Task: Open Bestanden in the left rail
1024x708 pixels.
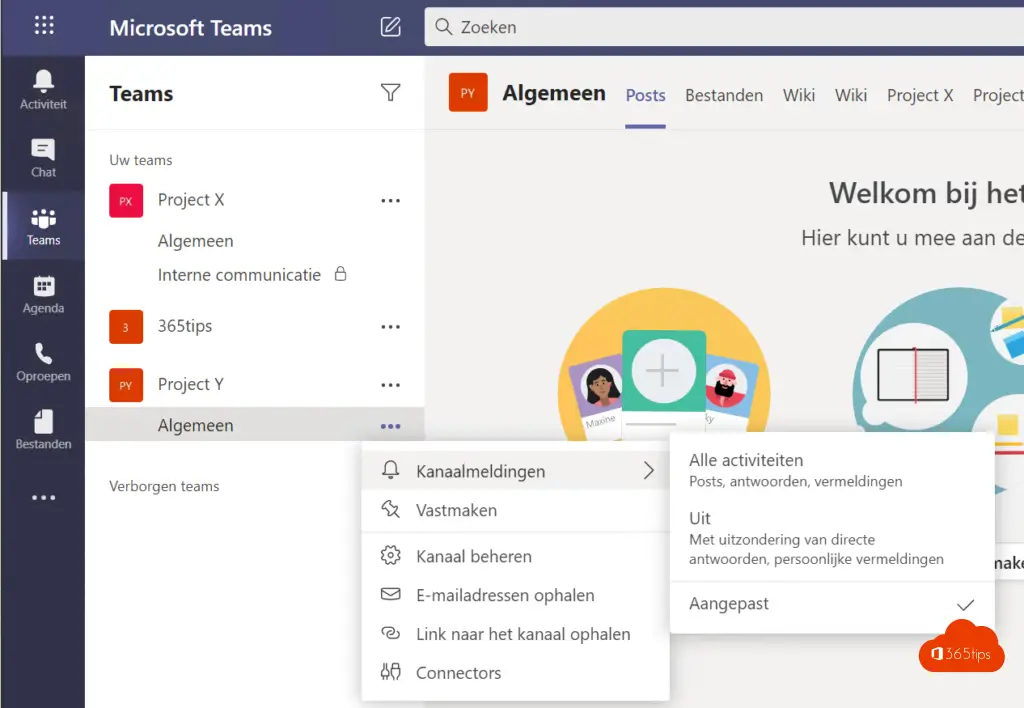Action: [x=43, y=430]
